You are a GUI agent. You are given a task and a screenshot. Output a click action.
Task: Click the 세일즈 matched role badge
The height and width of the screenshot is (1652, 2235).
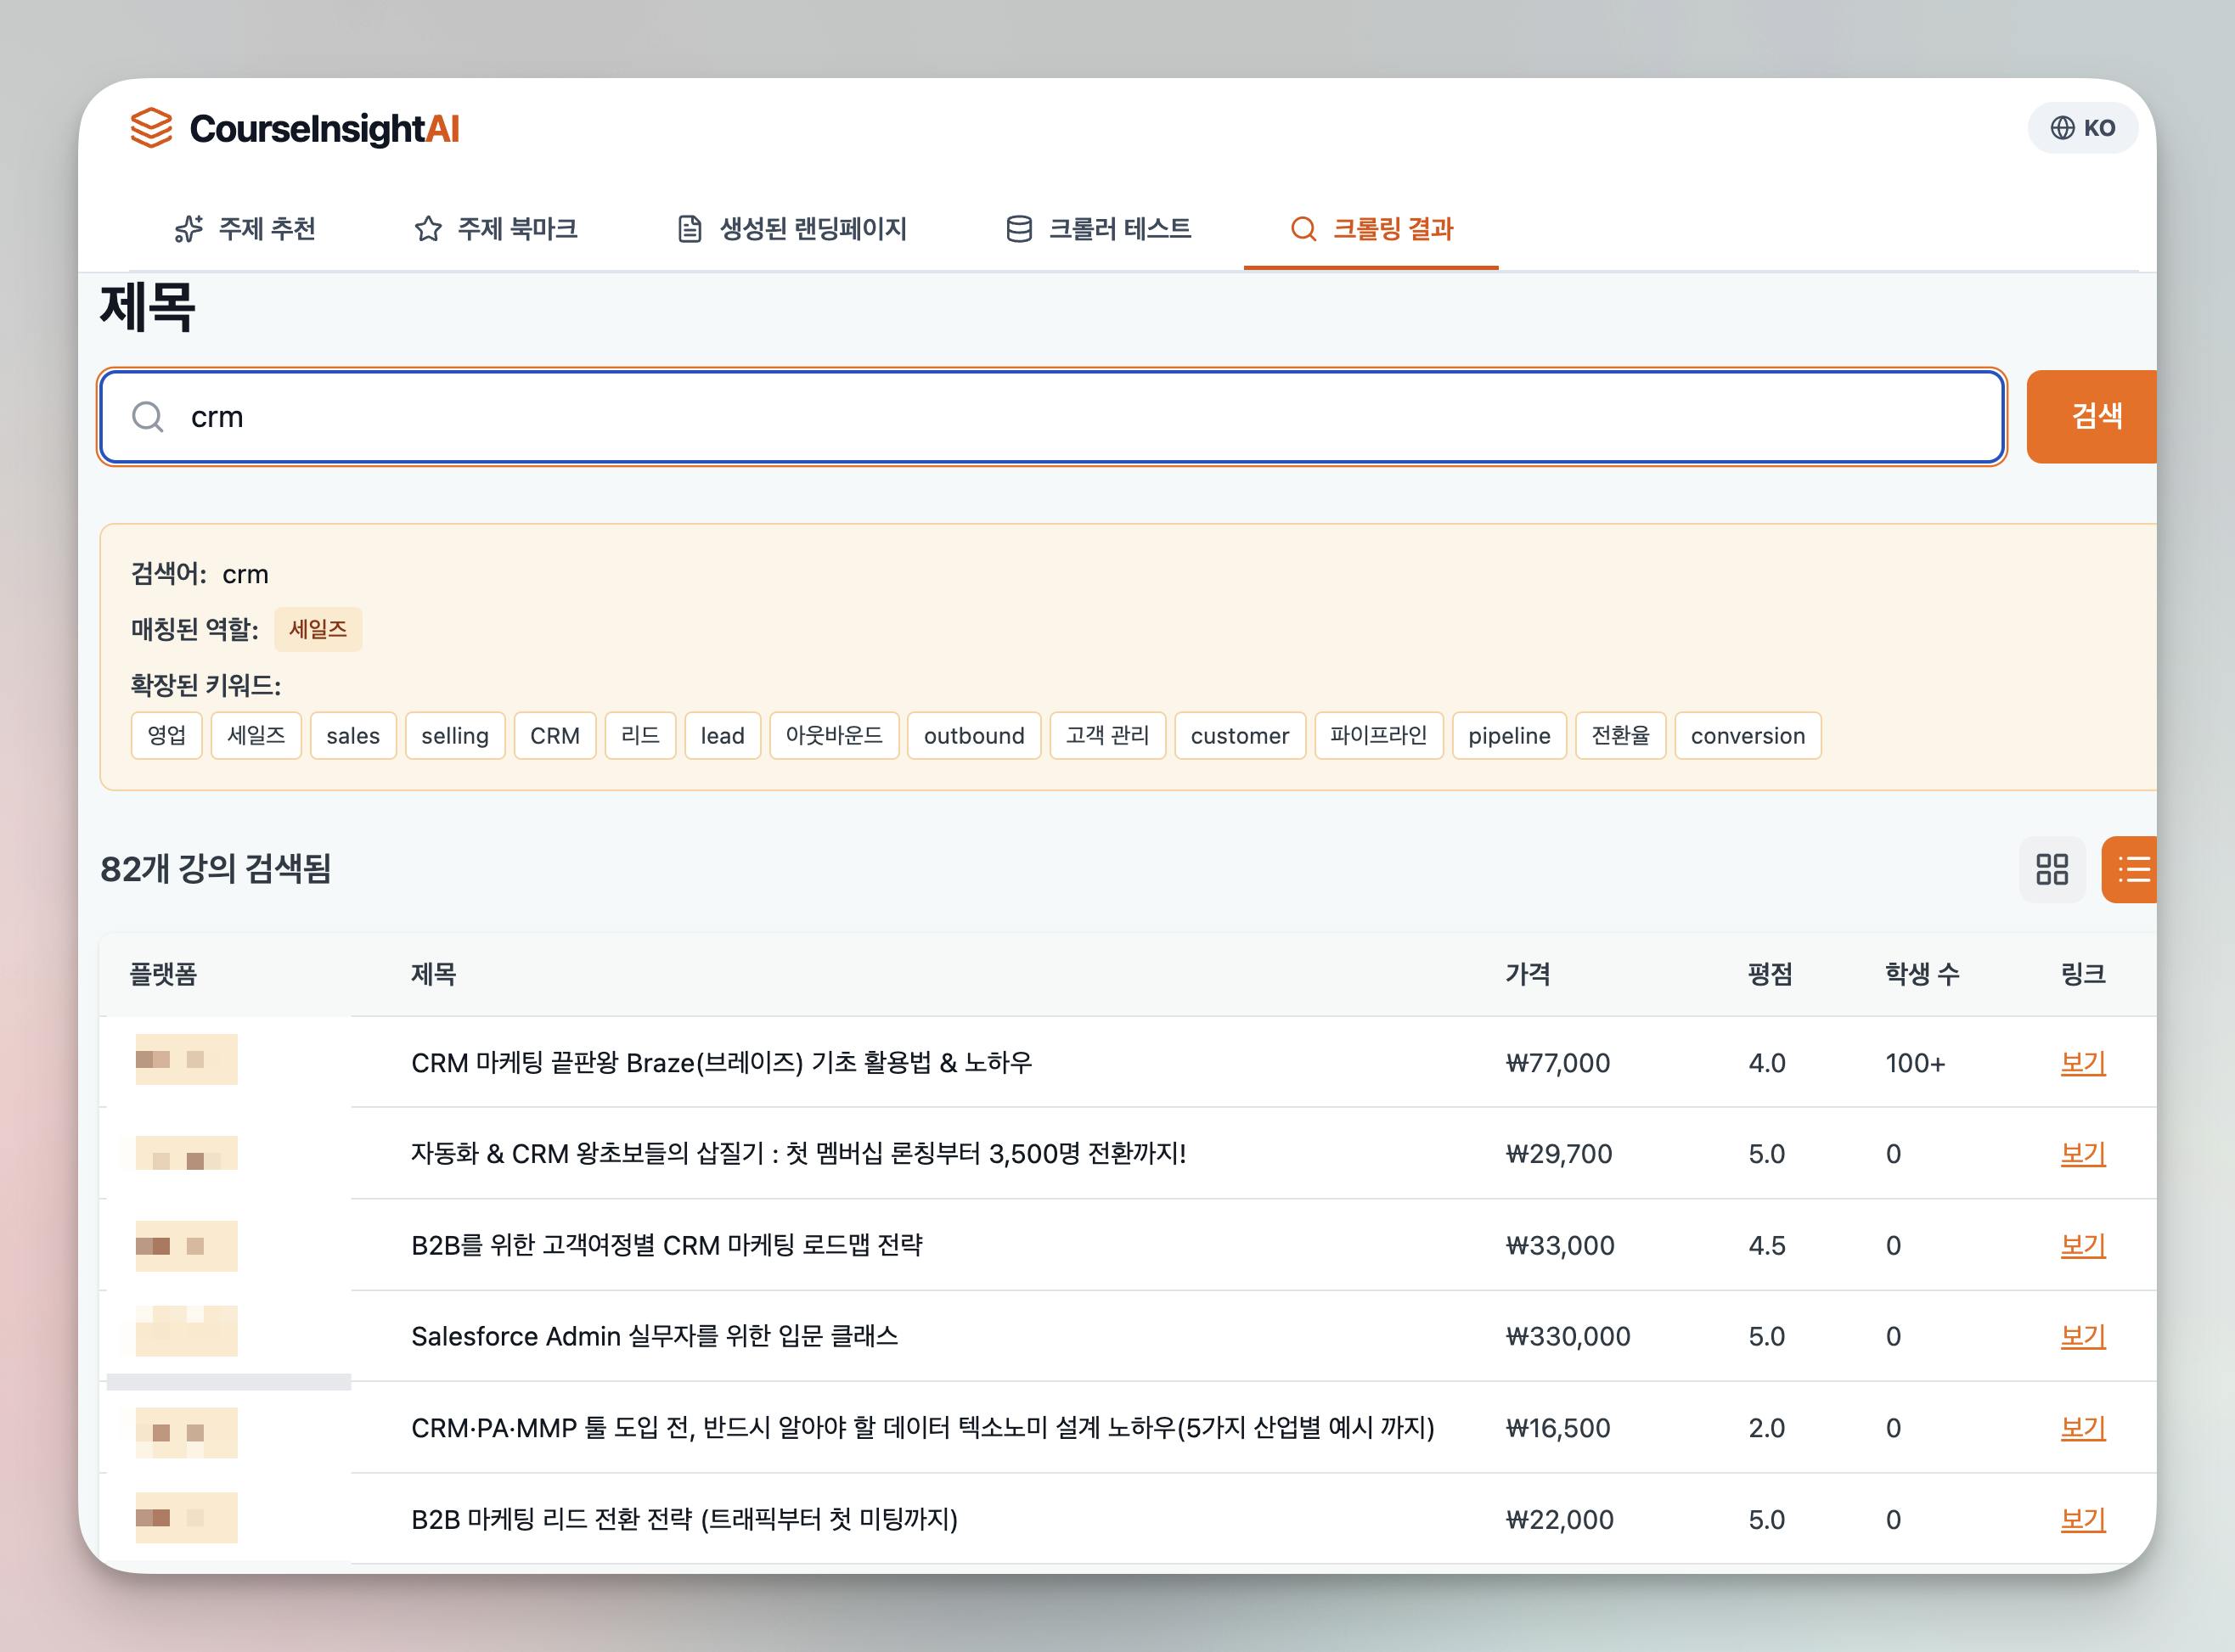[x=318, y=629]
